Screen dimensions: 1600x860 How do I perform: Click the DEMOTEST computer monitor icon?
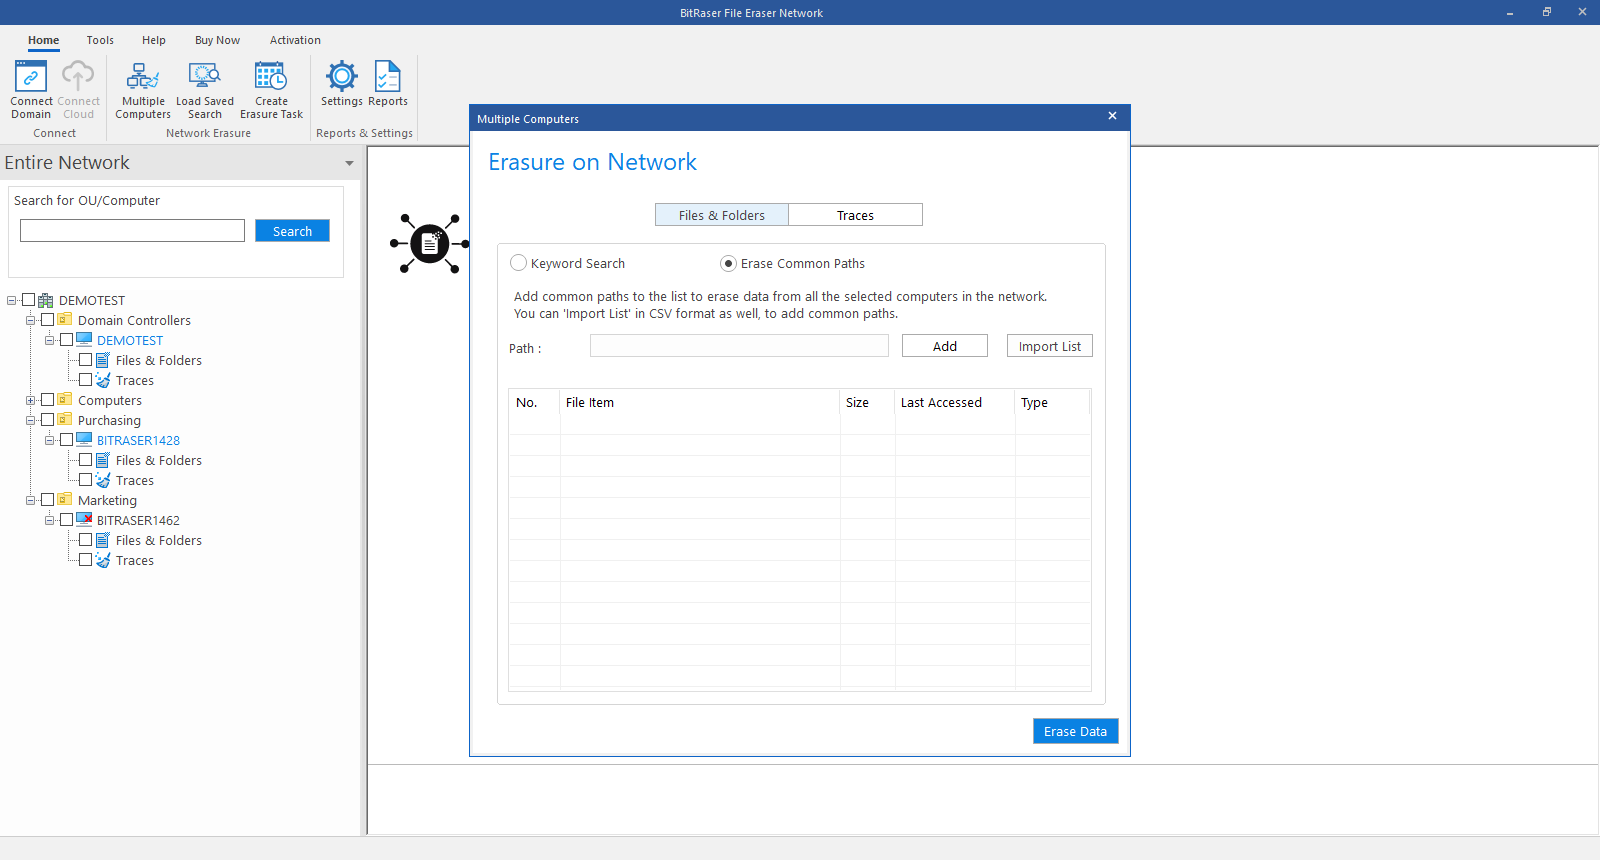click(x=84, y=340)
